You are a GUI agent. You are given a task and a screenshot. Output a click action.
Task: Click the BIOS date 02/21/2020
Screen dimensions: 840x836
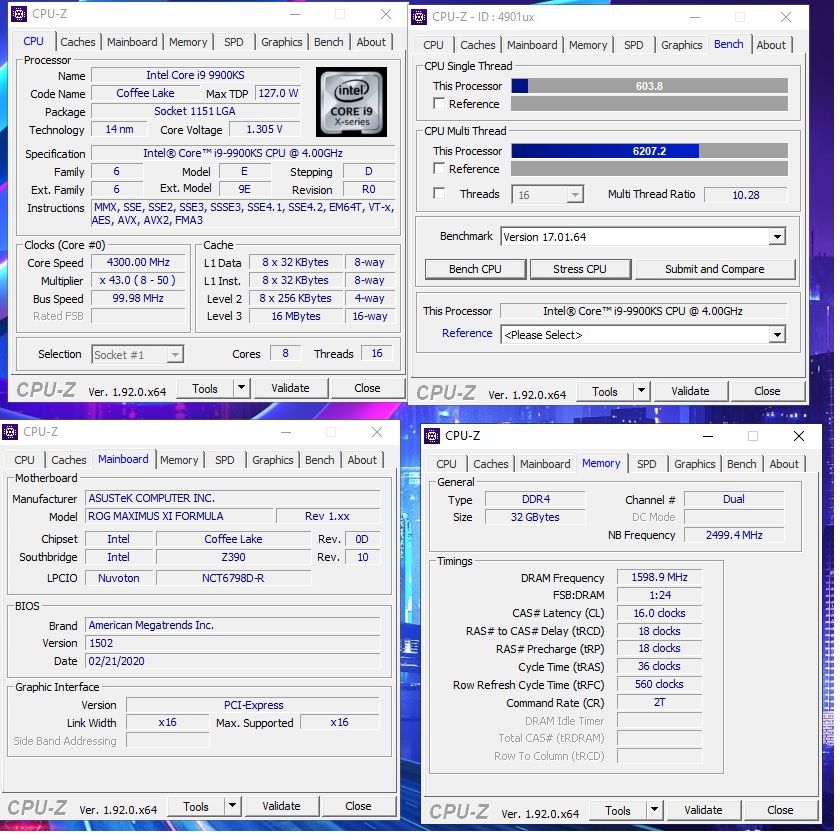(x=232, y=661)
